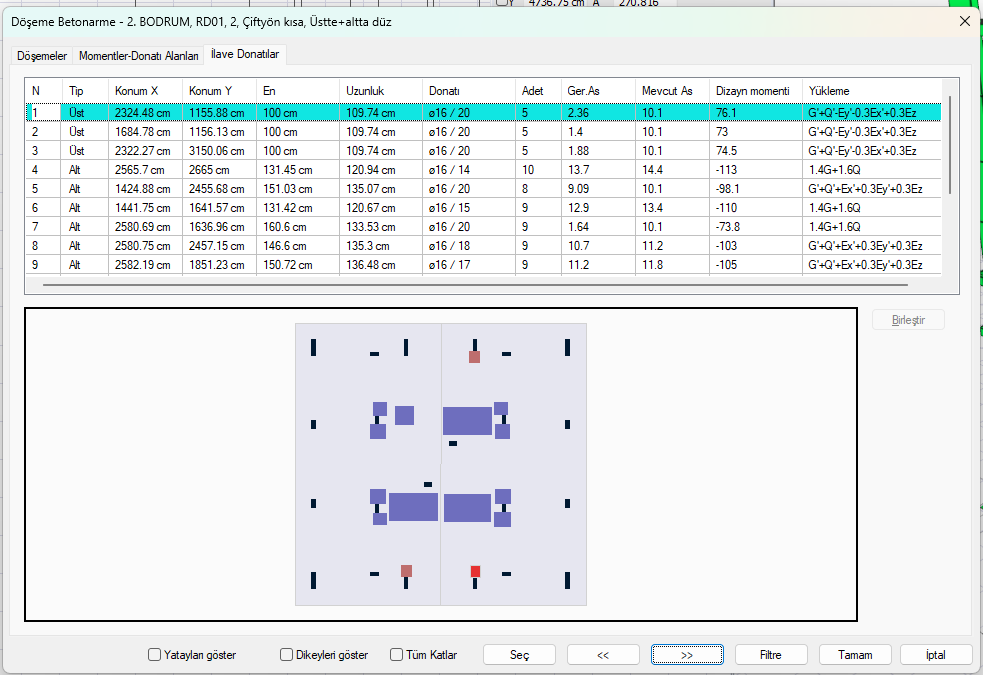Image resolution: width=983 pixels, height=675 pixels.
Task: Click the top pink reinforcement marker
Action: [475, 357]
